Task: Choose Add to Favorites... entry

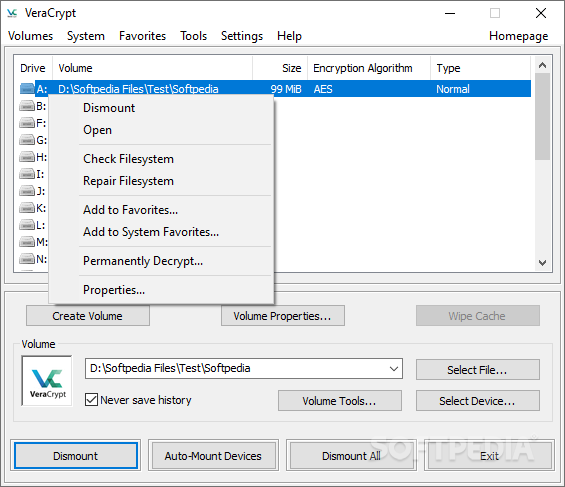Action: tap(161, 210)
